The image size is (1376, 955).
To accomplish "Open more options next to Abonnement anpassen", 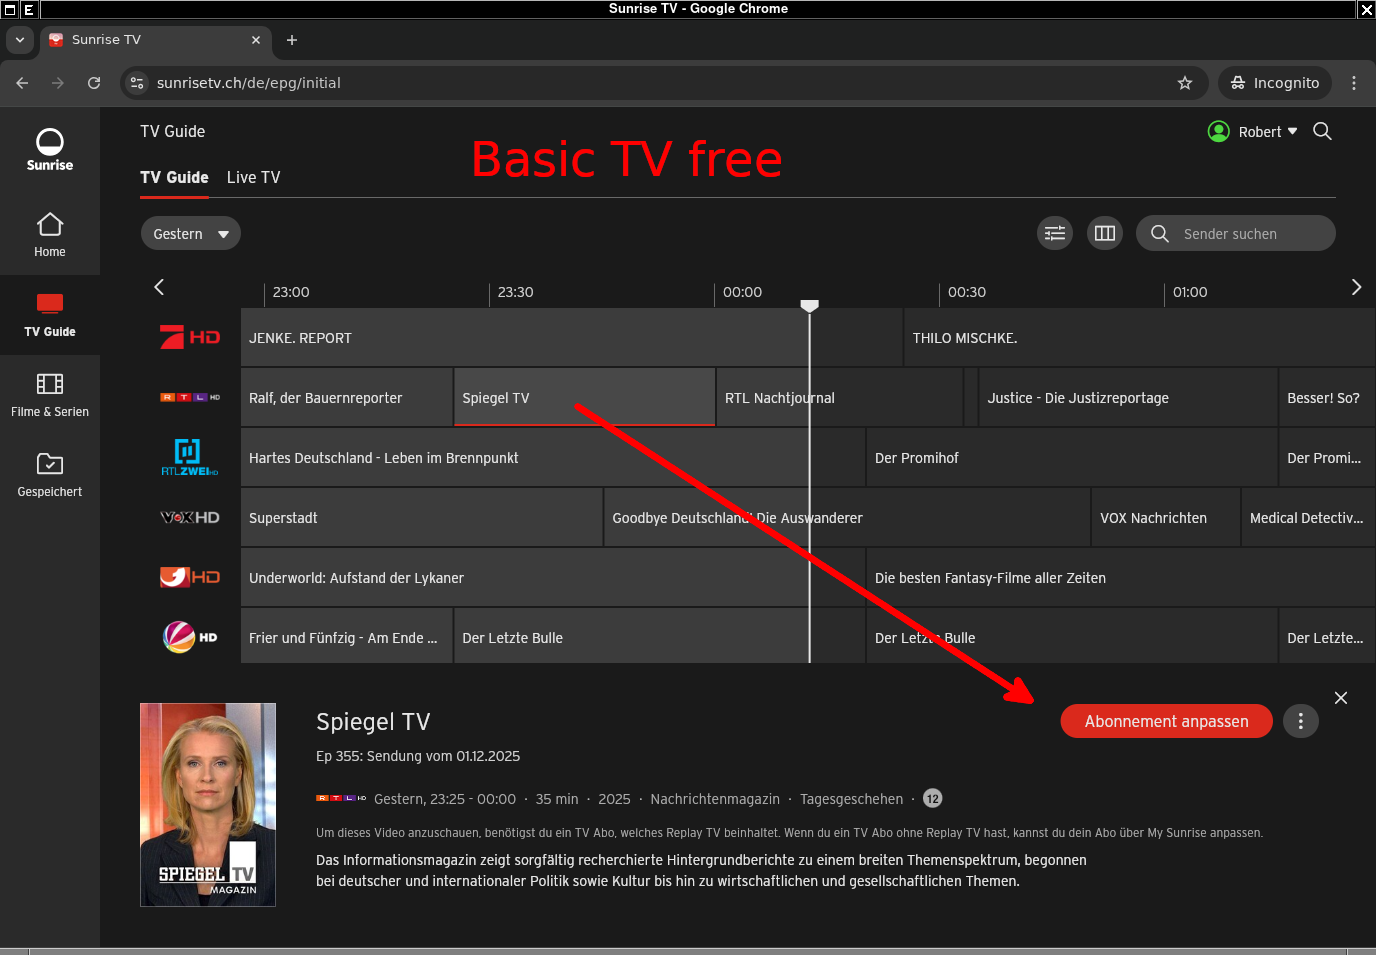I will [x=1300, y=721].
